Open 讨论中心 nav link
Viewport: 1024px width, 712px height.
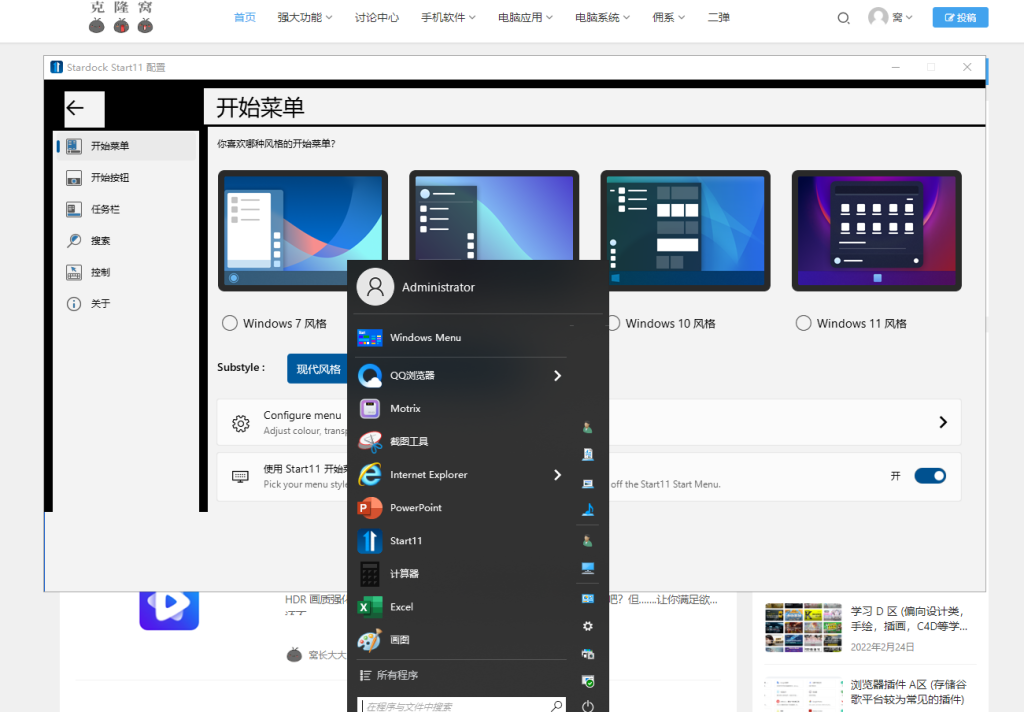coord(377,18)
